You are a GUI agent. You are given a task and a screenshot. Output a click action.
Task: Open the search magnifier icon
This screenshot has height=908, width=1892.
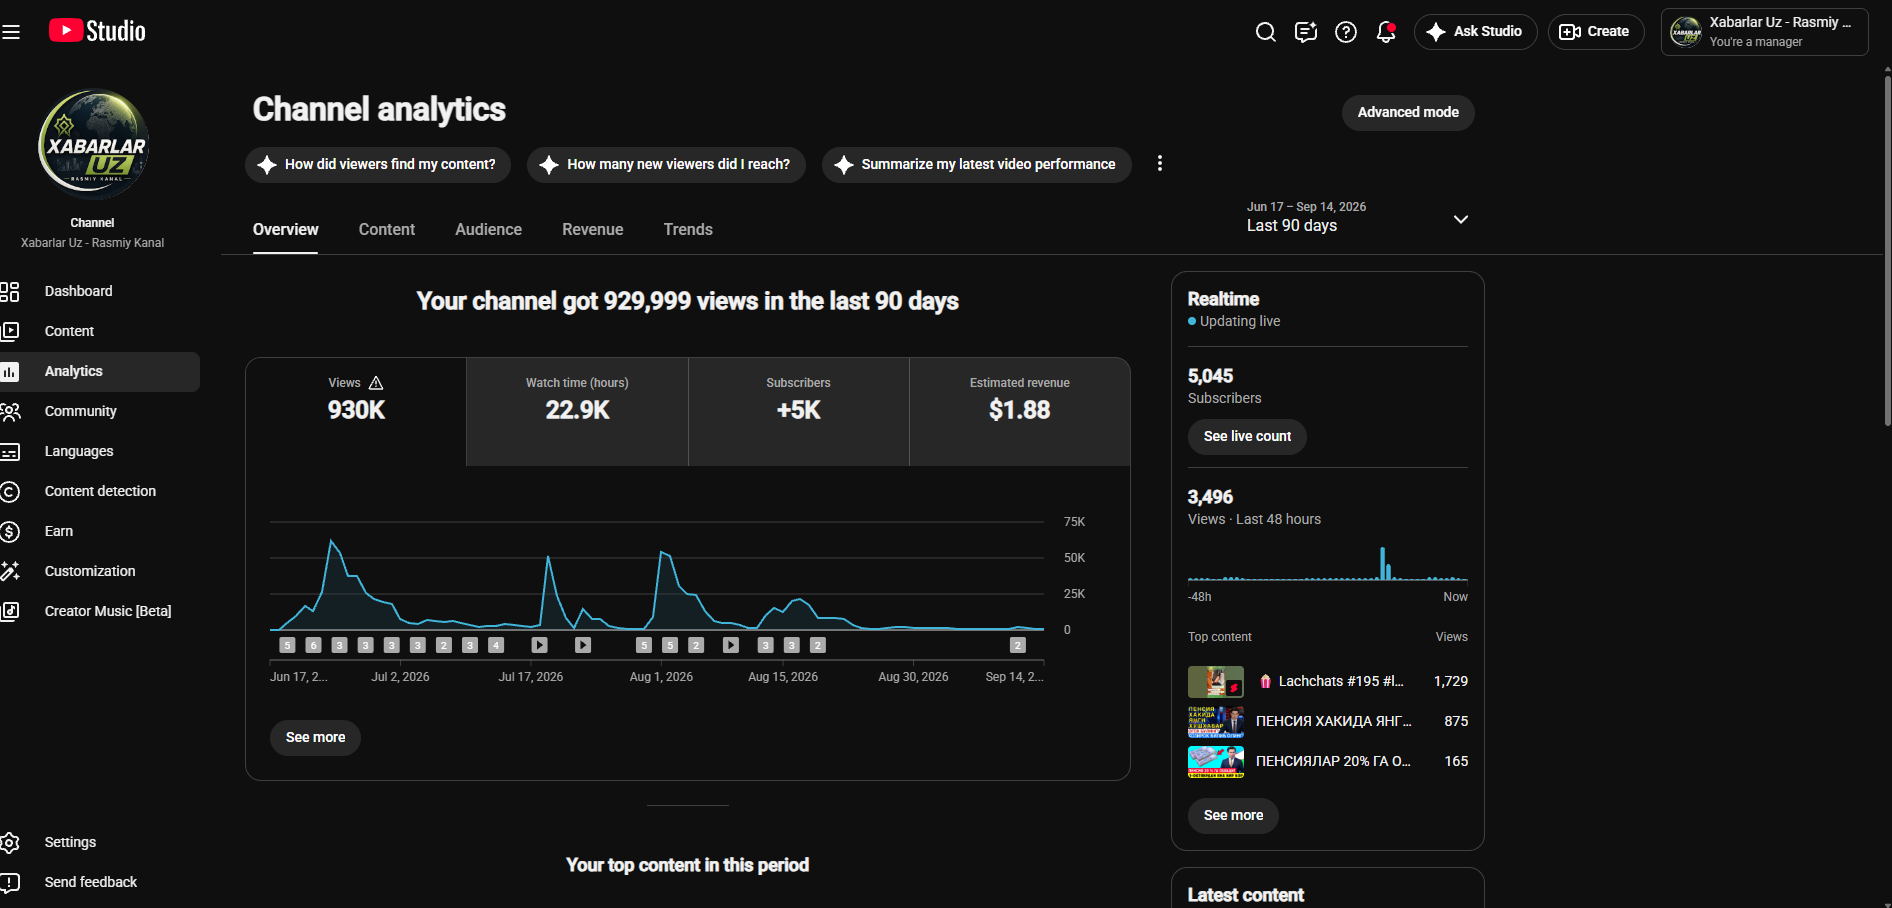[1265, 32]
